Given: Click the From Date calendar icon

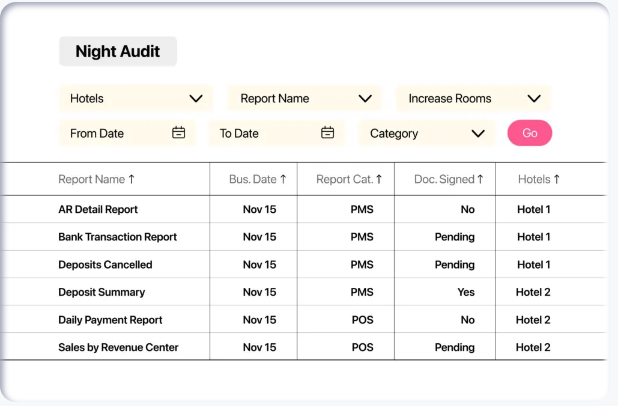Looking at the screenshot, I should [179, 133].
